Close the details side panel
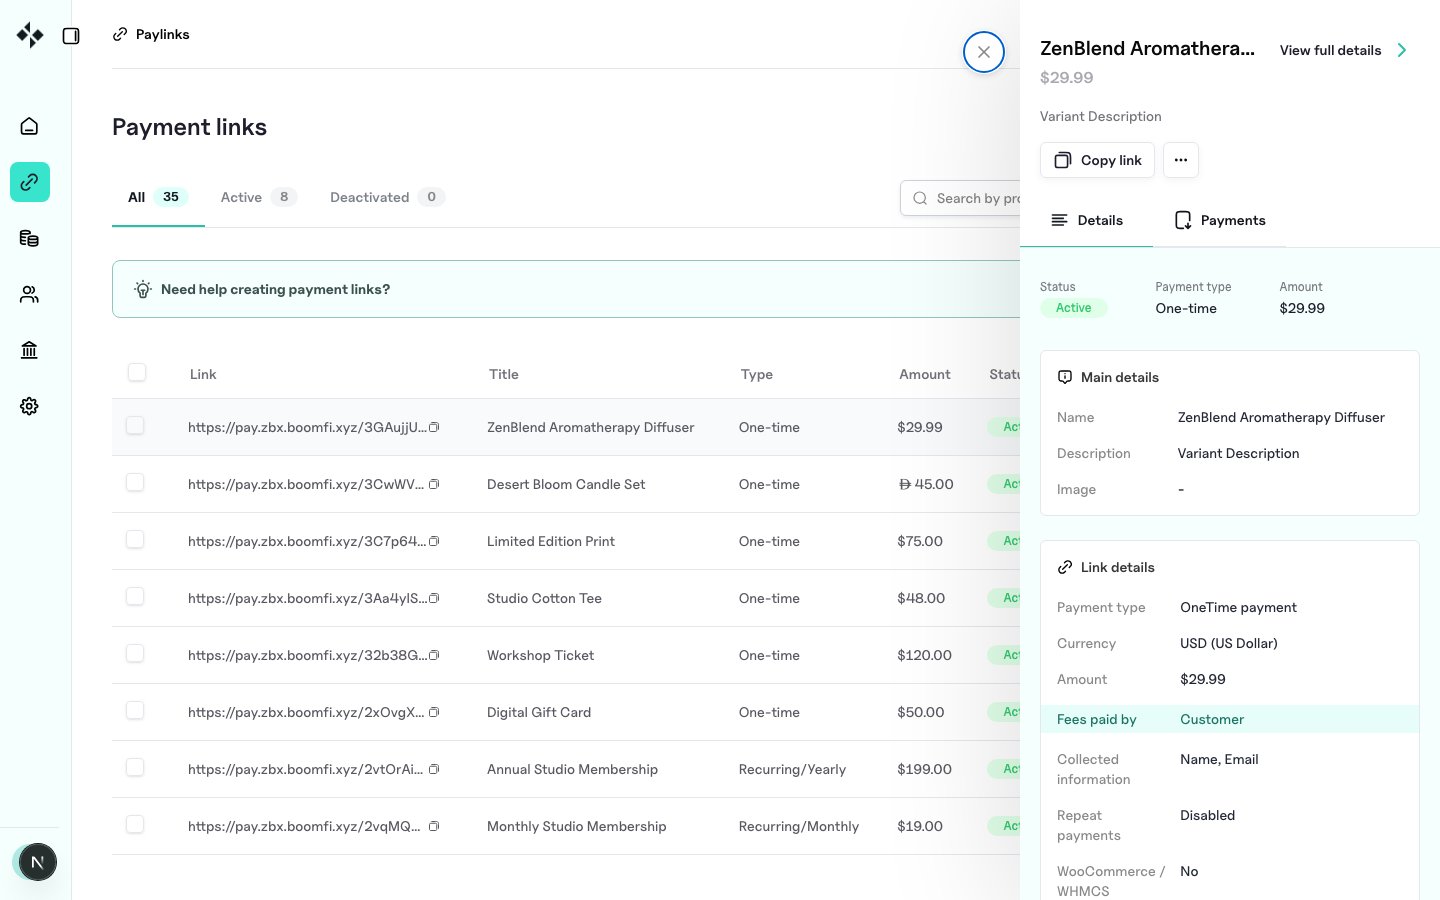The image size is (1440, 900). 984,52
